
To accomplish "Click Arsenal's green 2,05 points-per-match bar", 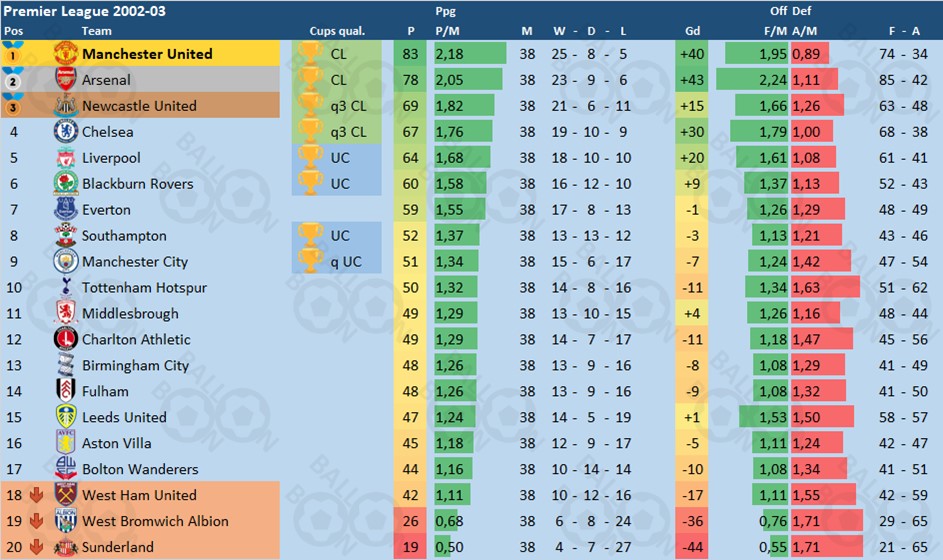I will pos(468,79).
